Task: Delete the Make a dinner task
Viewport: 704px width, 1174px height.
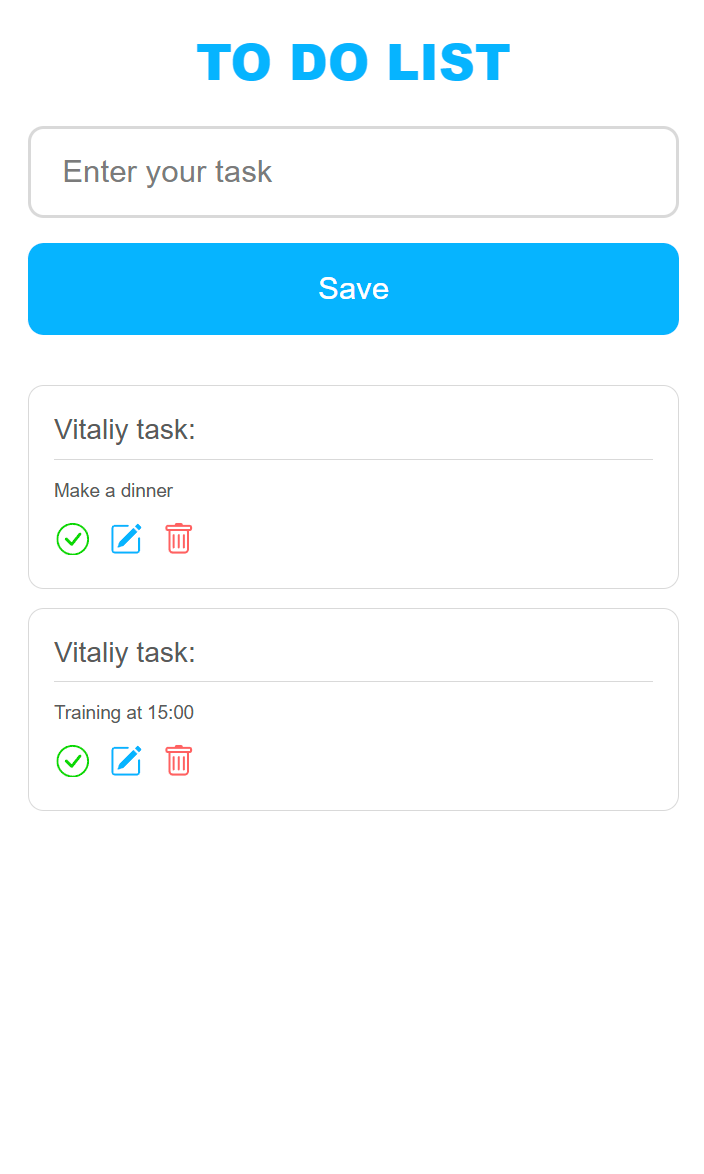Action: pyautogui.click(x=178, y=539)
